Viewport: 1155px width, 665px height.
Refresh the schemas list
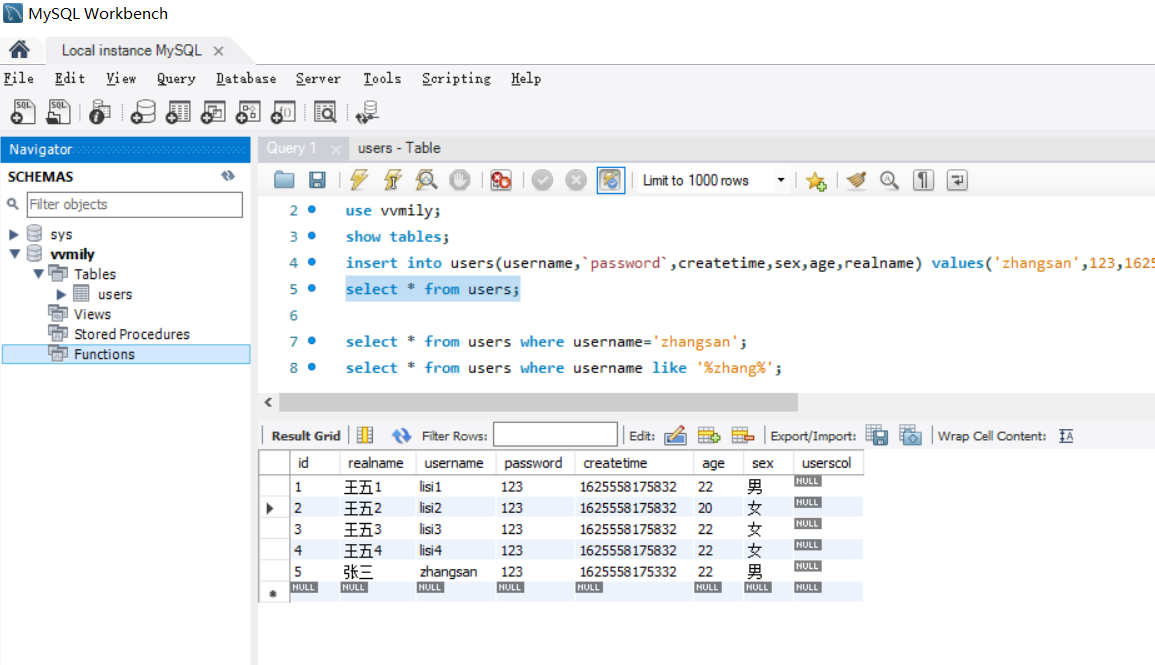[228, 176]
